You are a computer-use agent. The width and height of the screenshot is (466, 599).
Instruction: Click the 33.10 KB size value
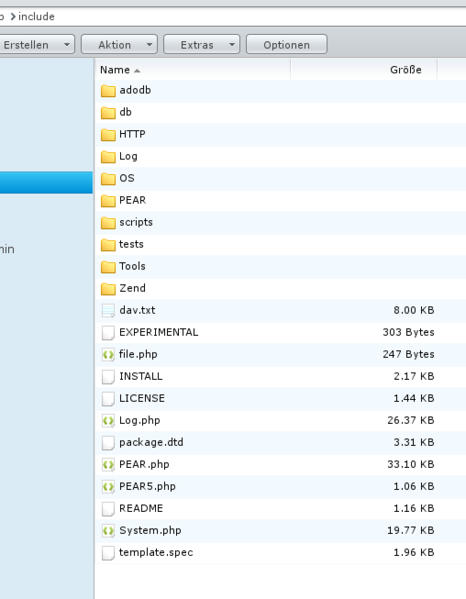tap(411, 465)
